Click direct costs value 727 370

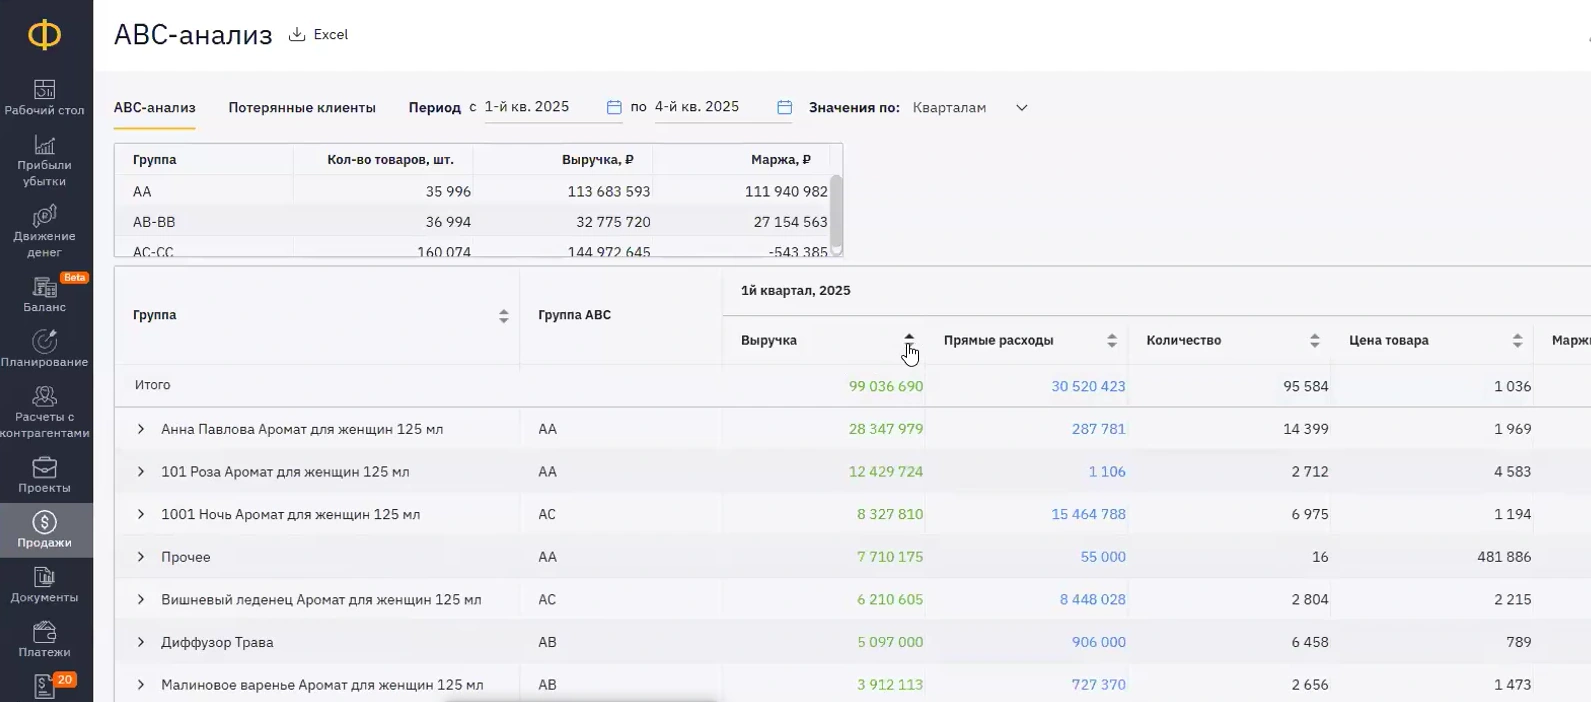click(x=1099, y=685)
